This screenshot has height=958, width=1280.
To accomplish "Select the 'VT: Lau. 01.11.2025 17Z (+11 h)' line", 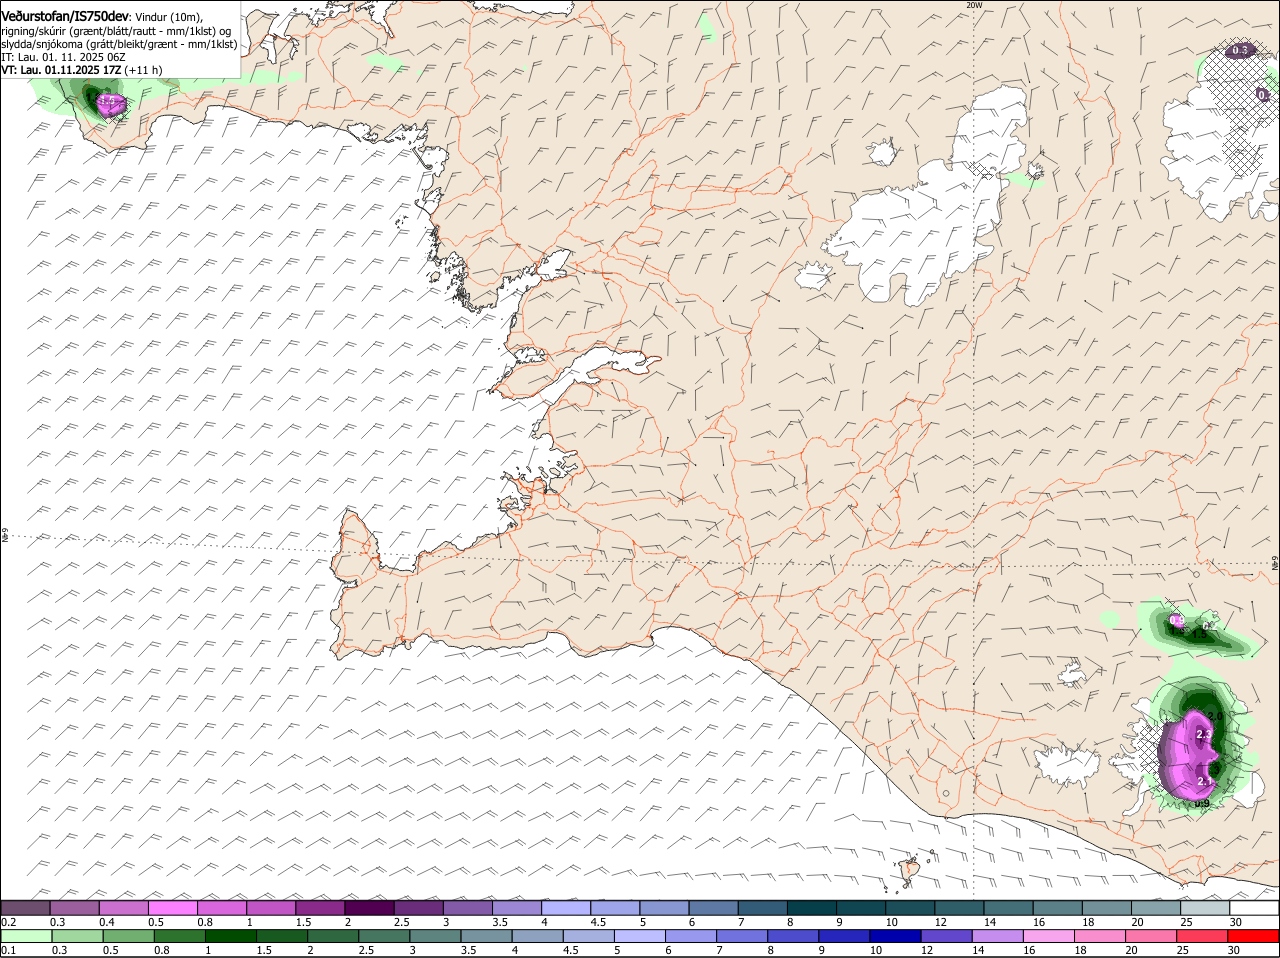I will 82,70.
